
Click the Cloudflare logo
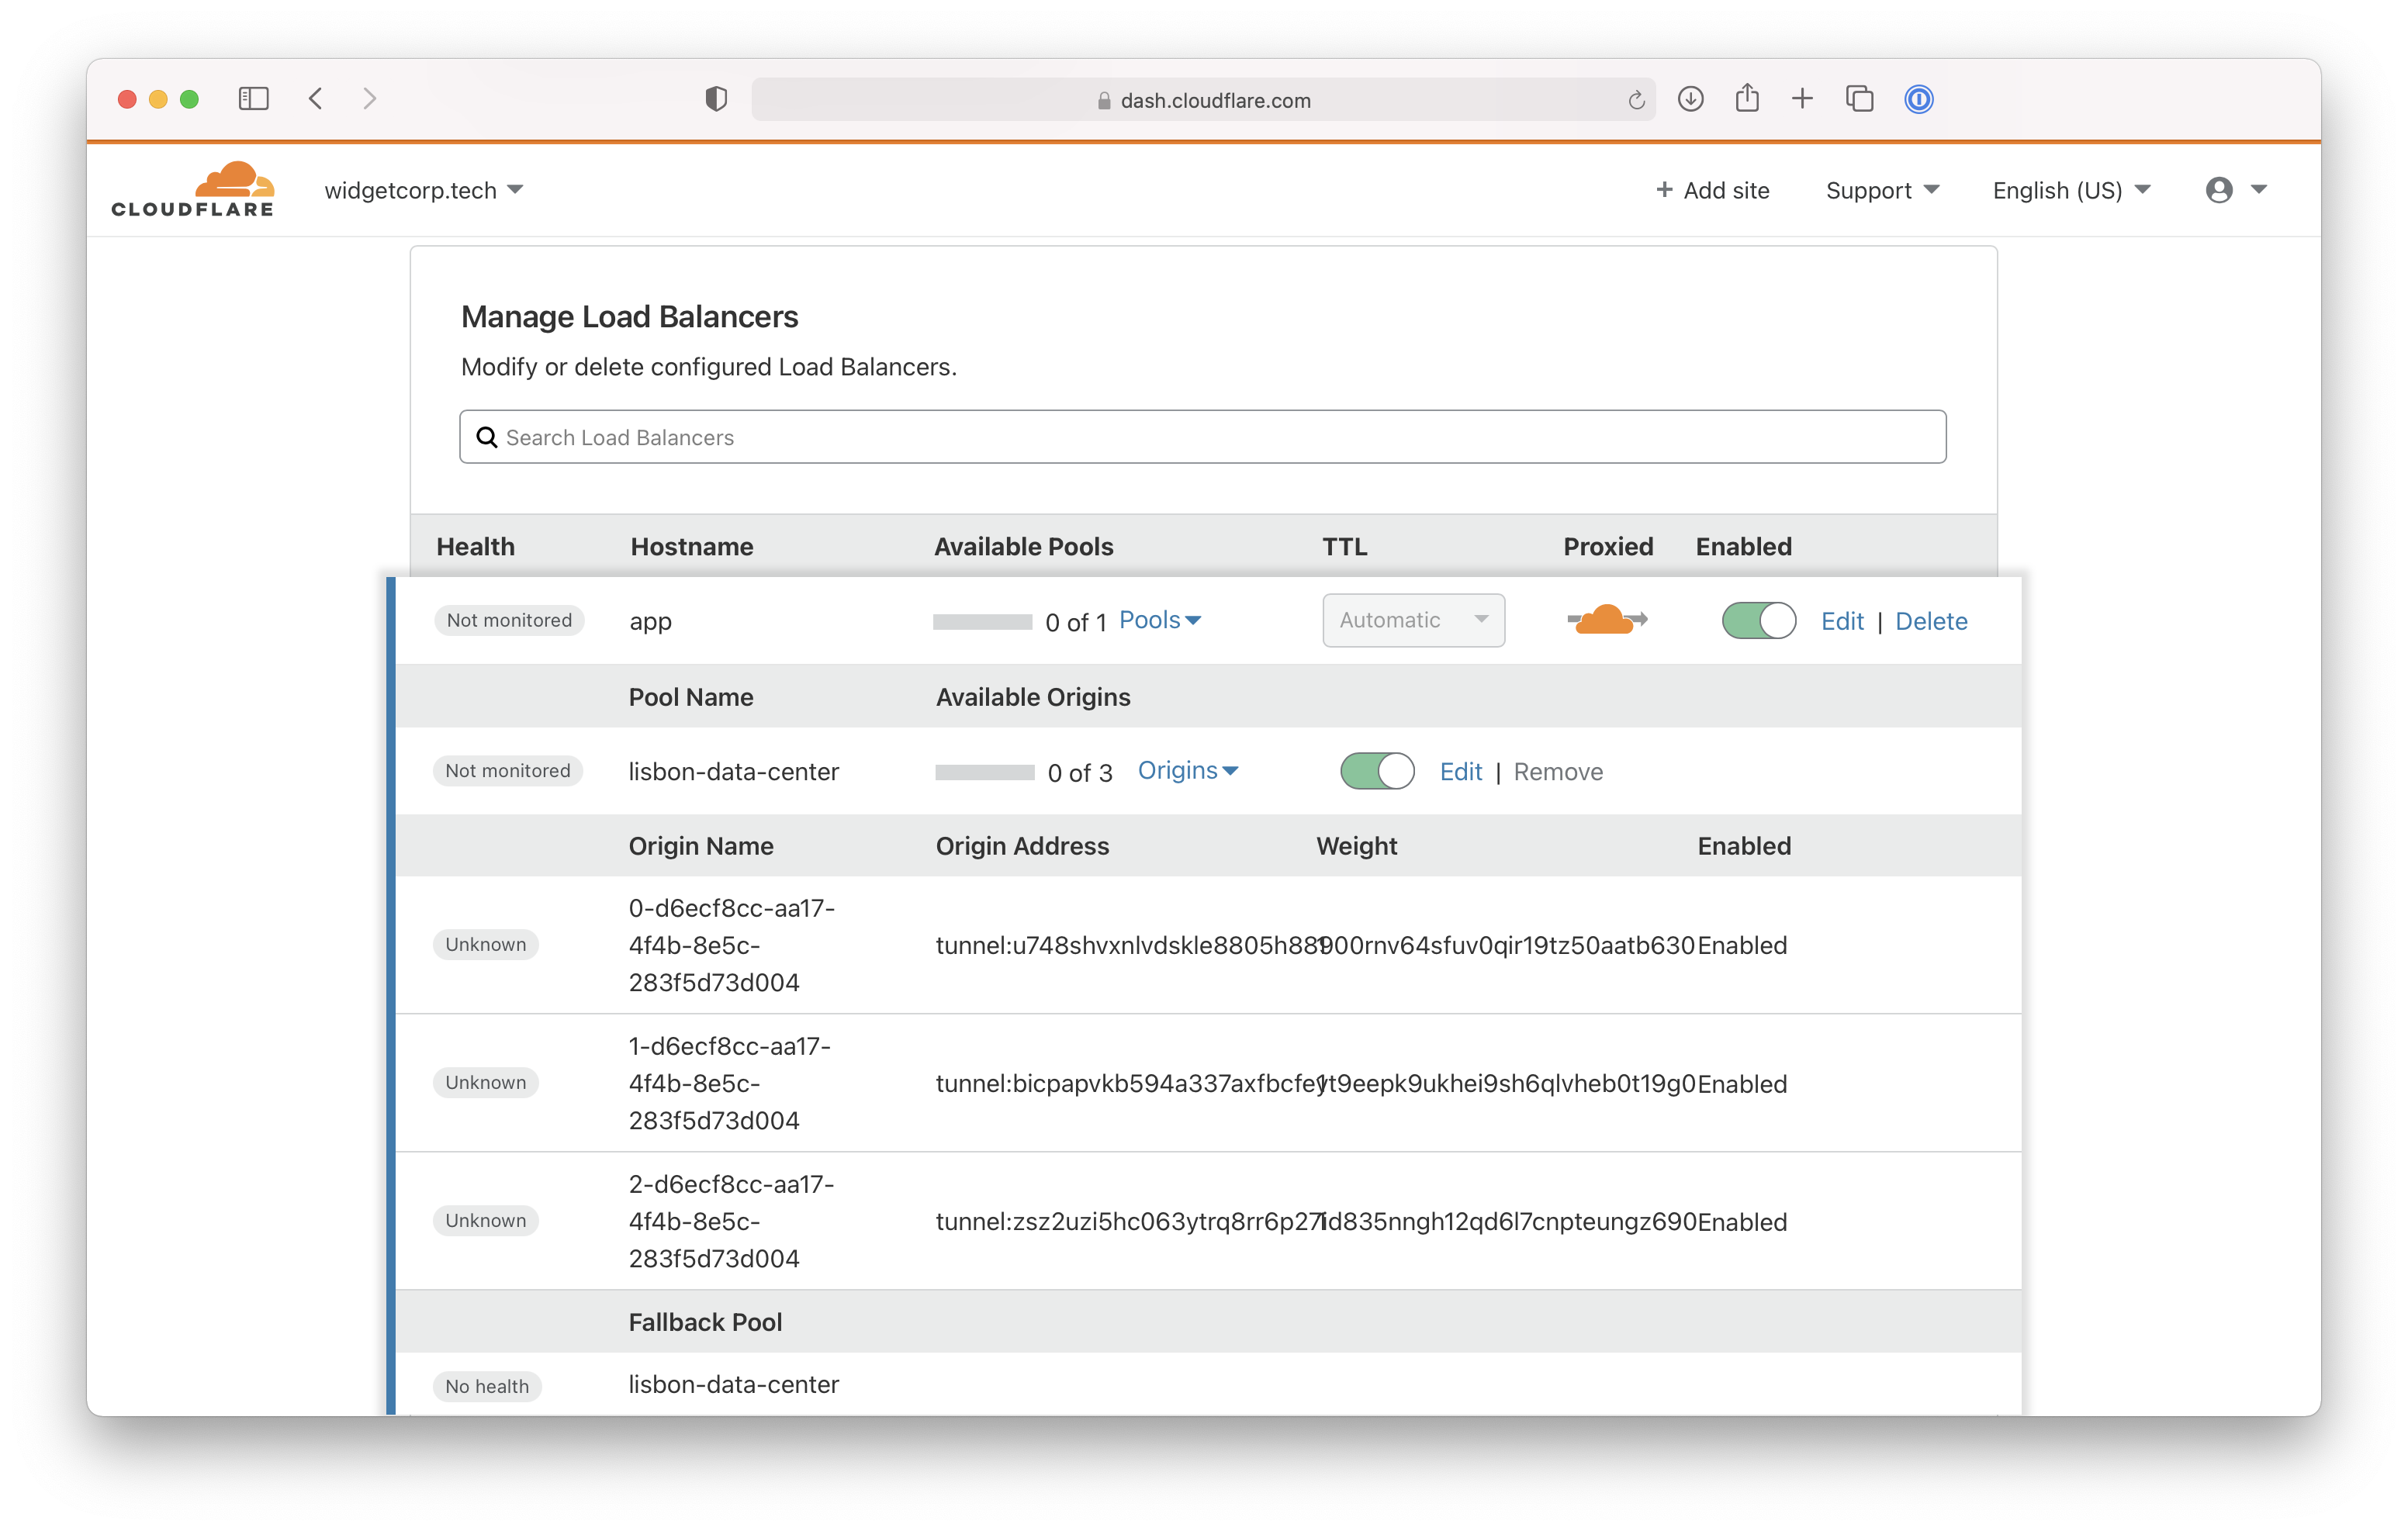point(192,188)
